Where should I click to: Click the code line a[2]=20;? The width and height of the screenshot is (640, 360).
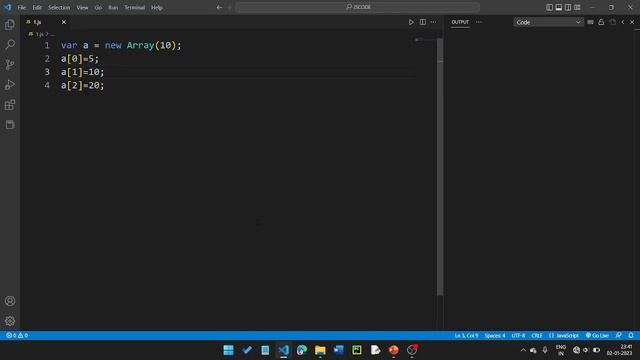point(82,85)
